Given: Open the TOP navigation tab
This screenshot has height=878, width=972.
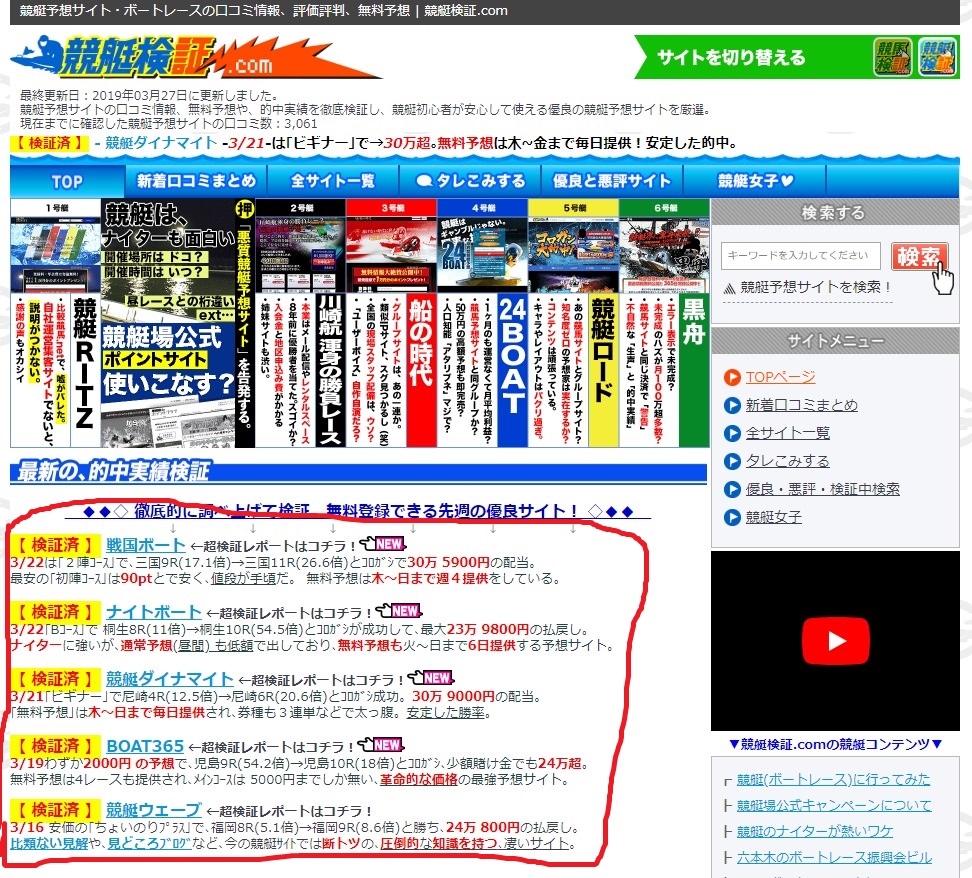Looking at the screenshot, I should pyautogui.click(x=68, y=182).
